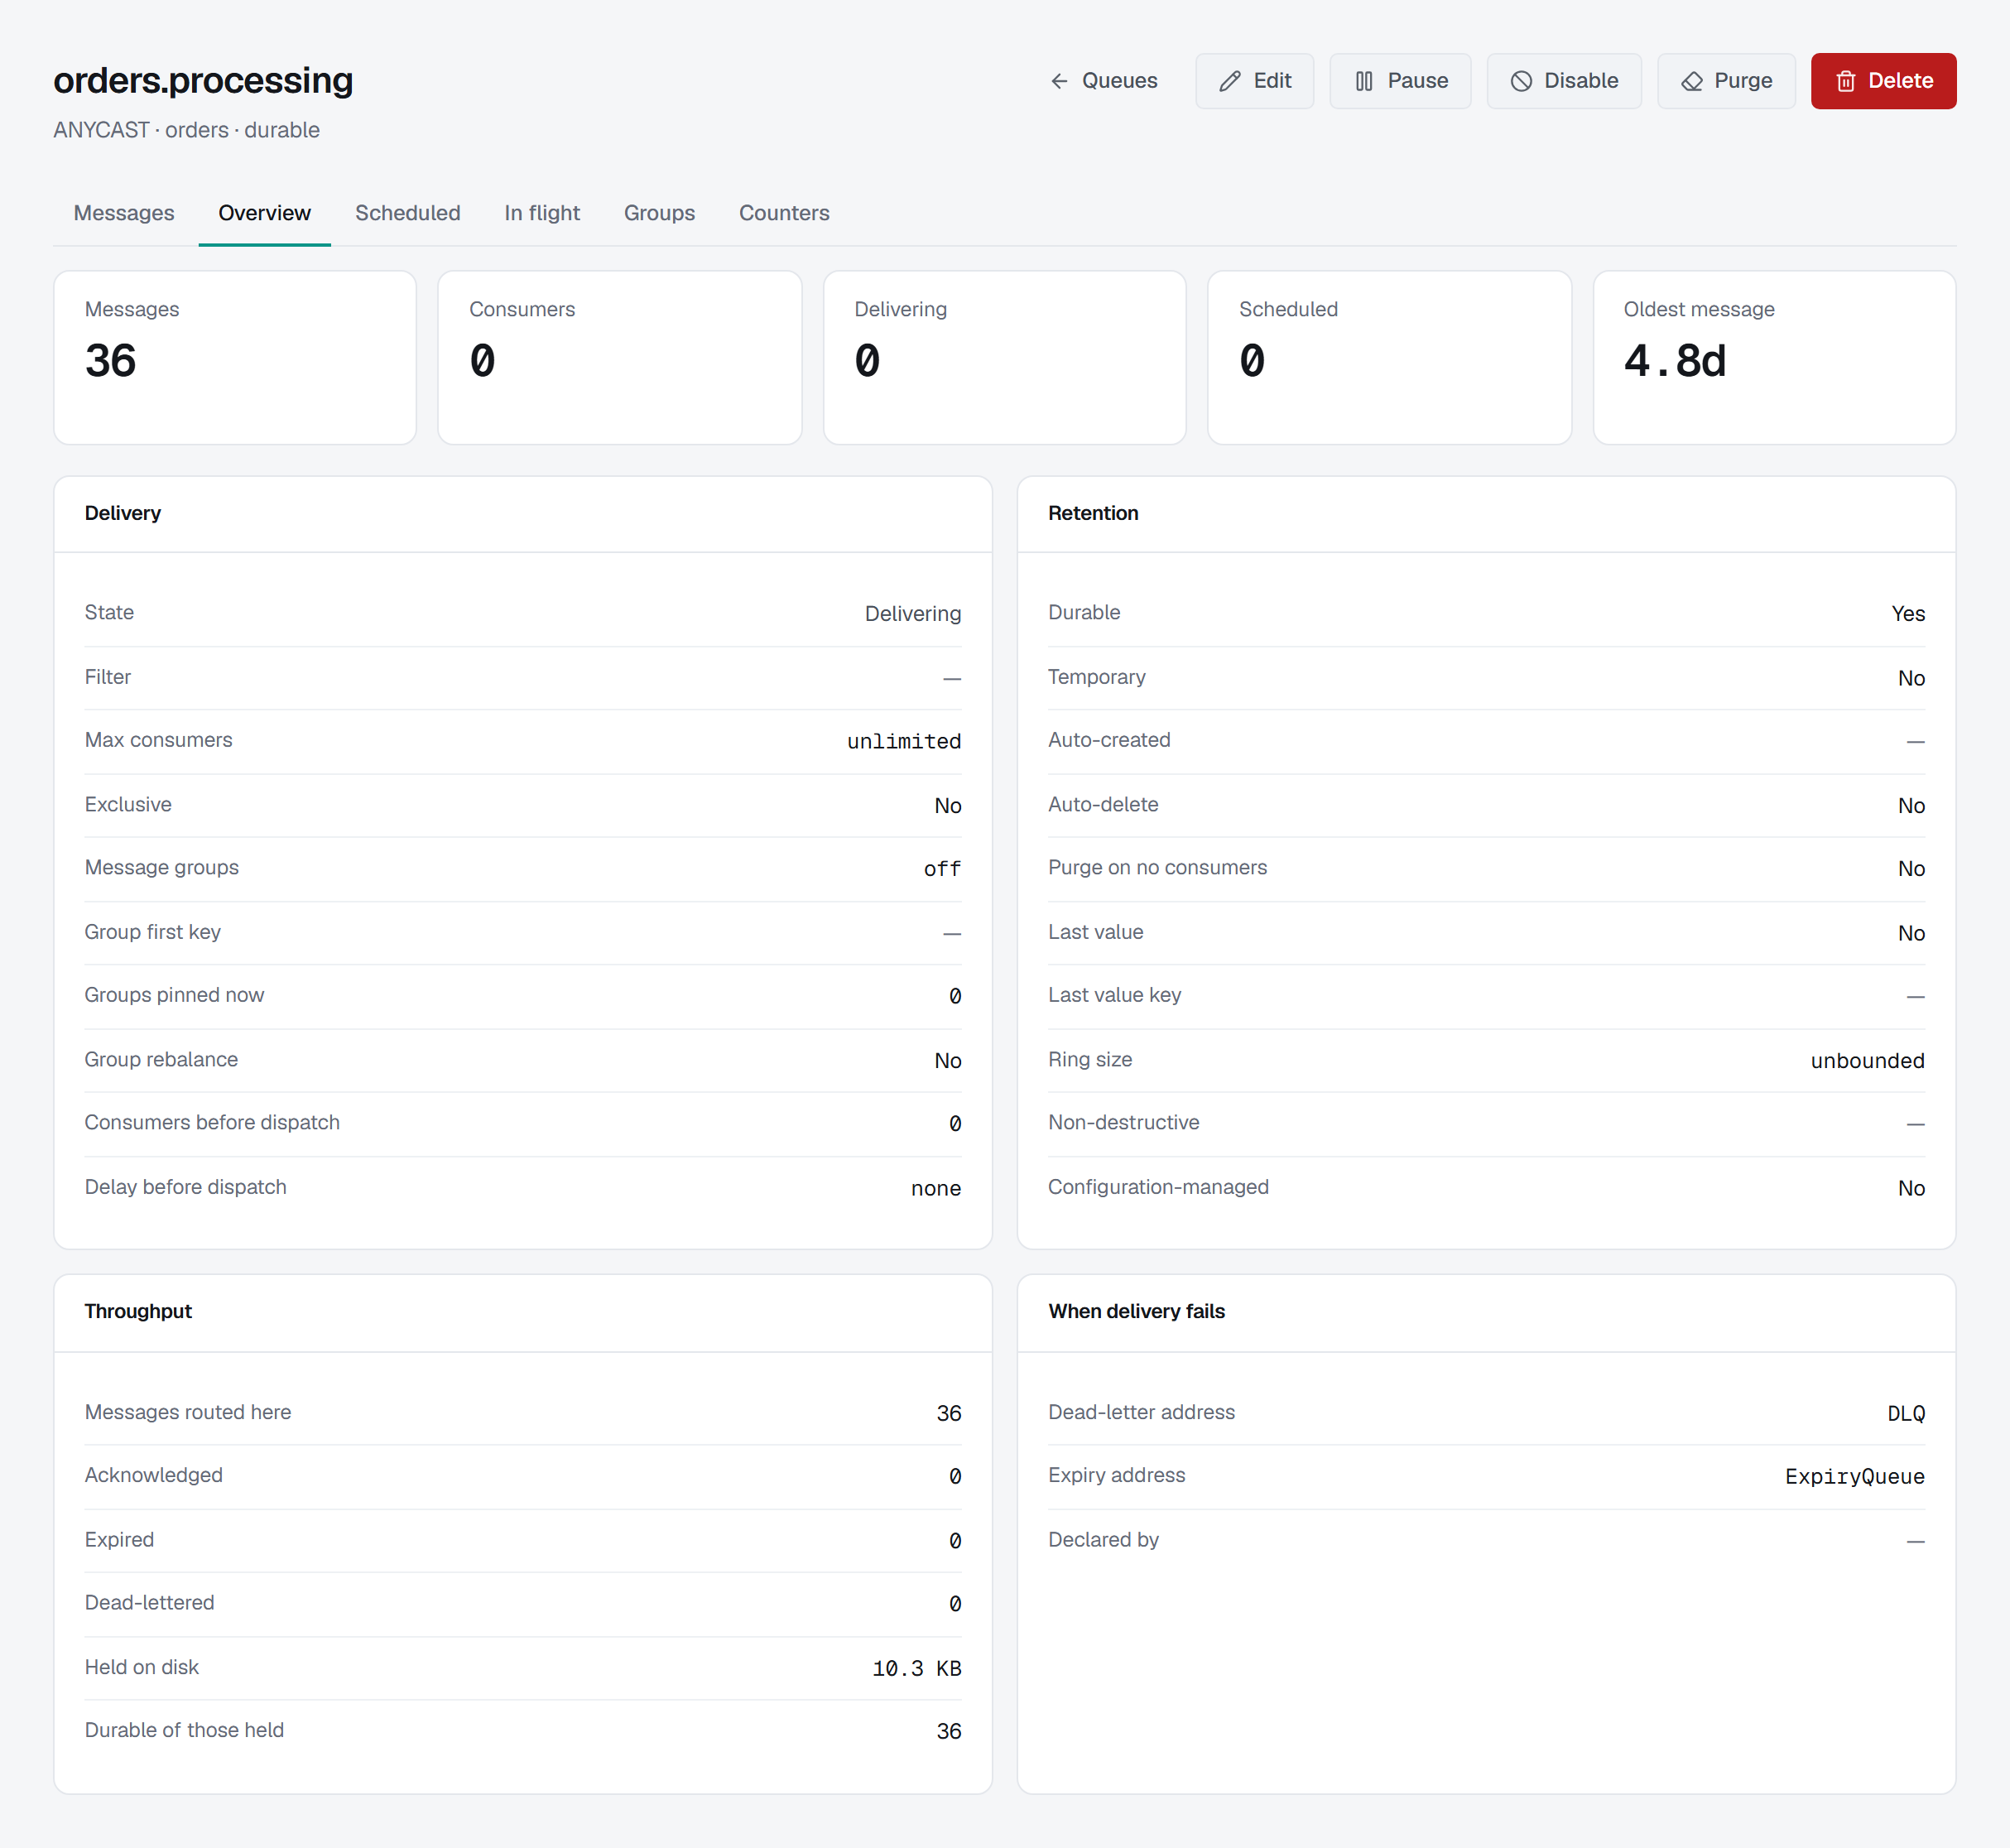Click the Expiry address value 'ExpiryQueue'

click(x=1854, y=1476)
